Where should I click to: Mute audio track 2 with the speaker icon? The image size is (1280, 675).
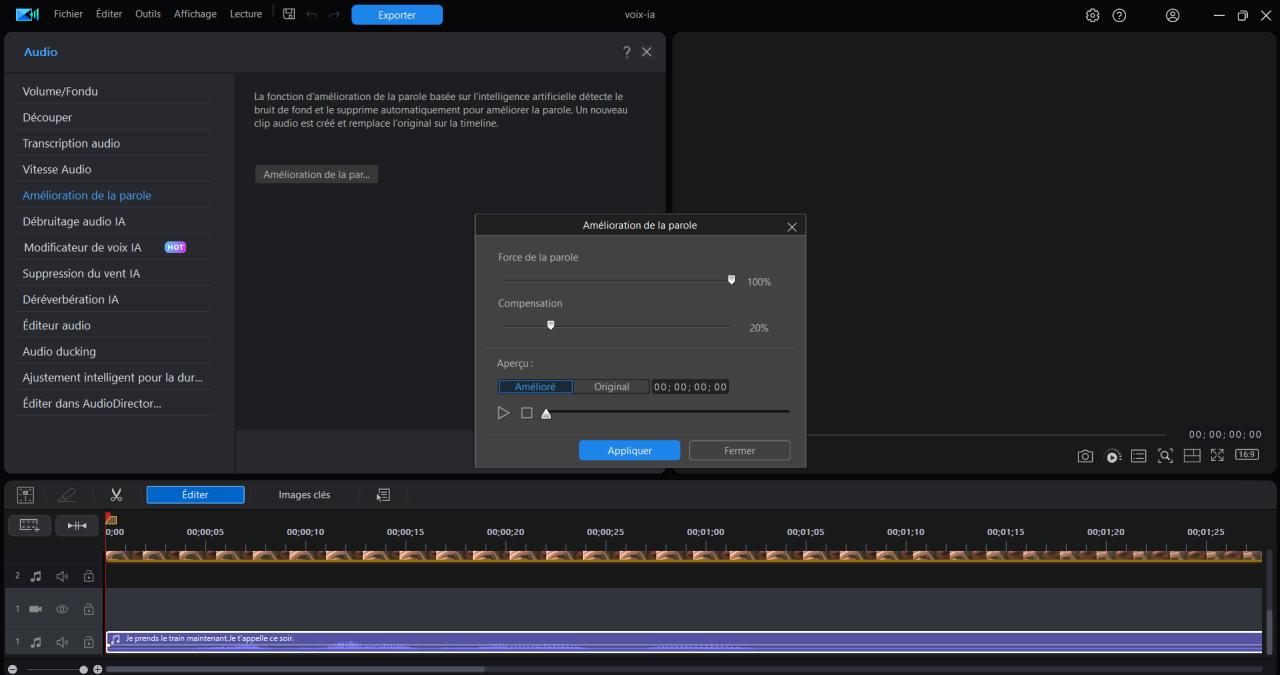[x=61, y=575]
